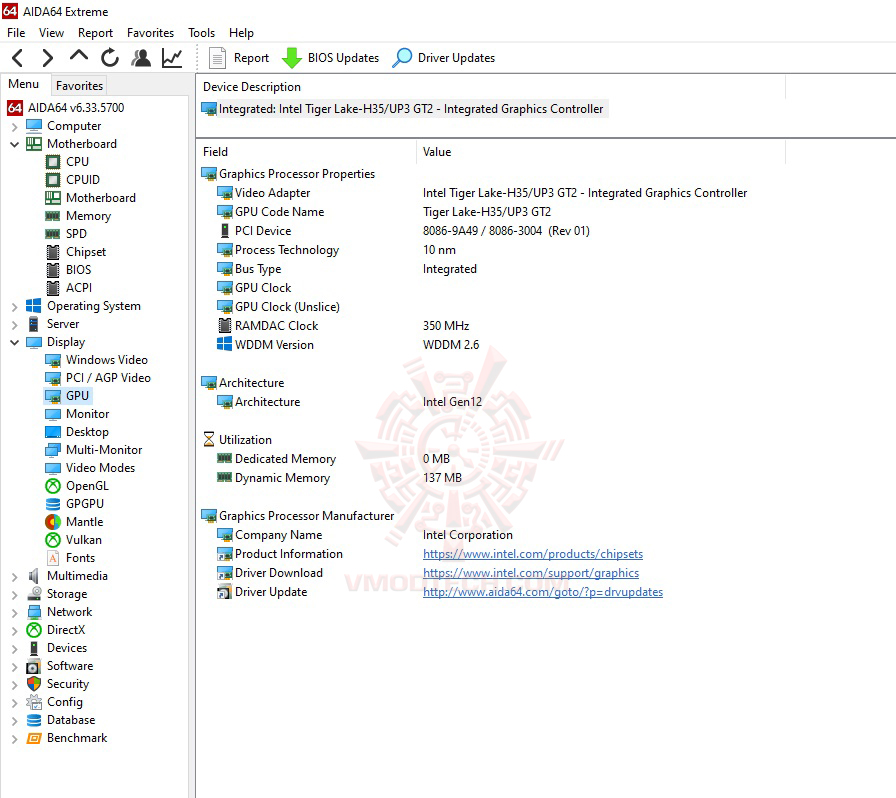Click the Back navigation arrow

(18, 58)
